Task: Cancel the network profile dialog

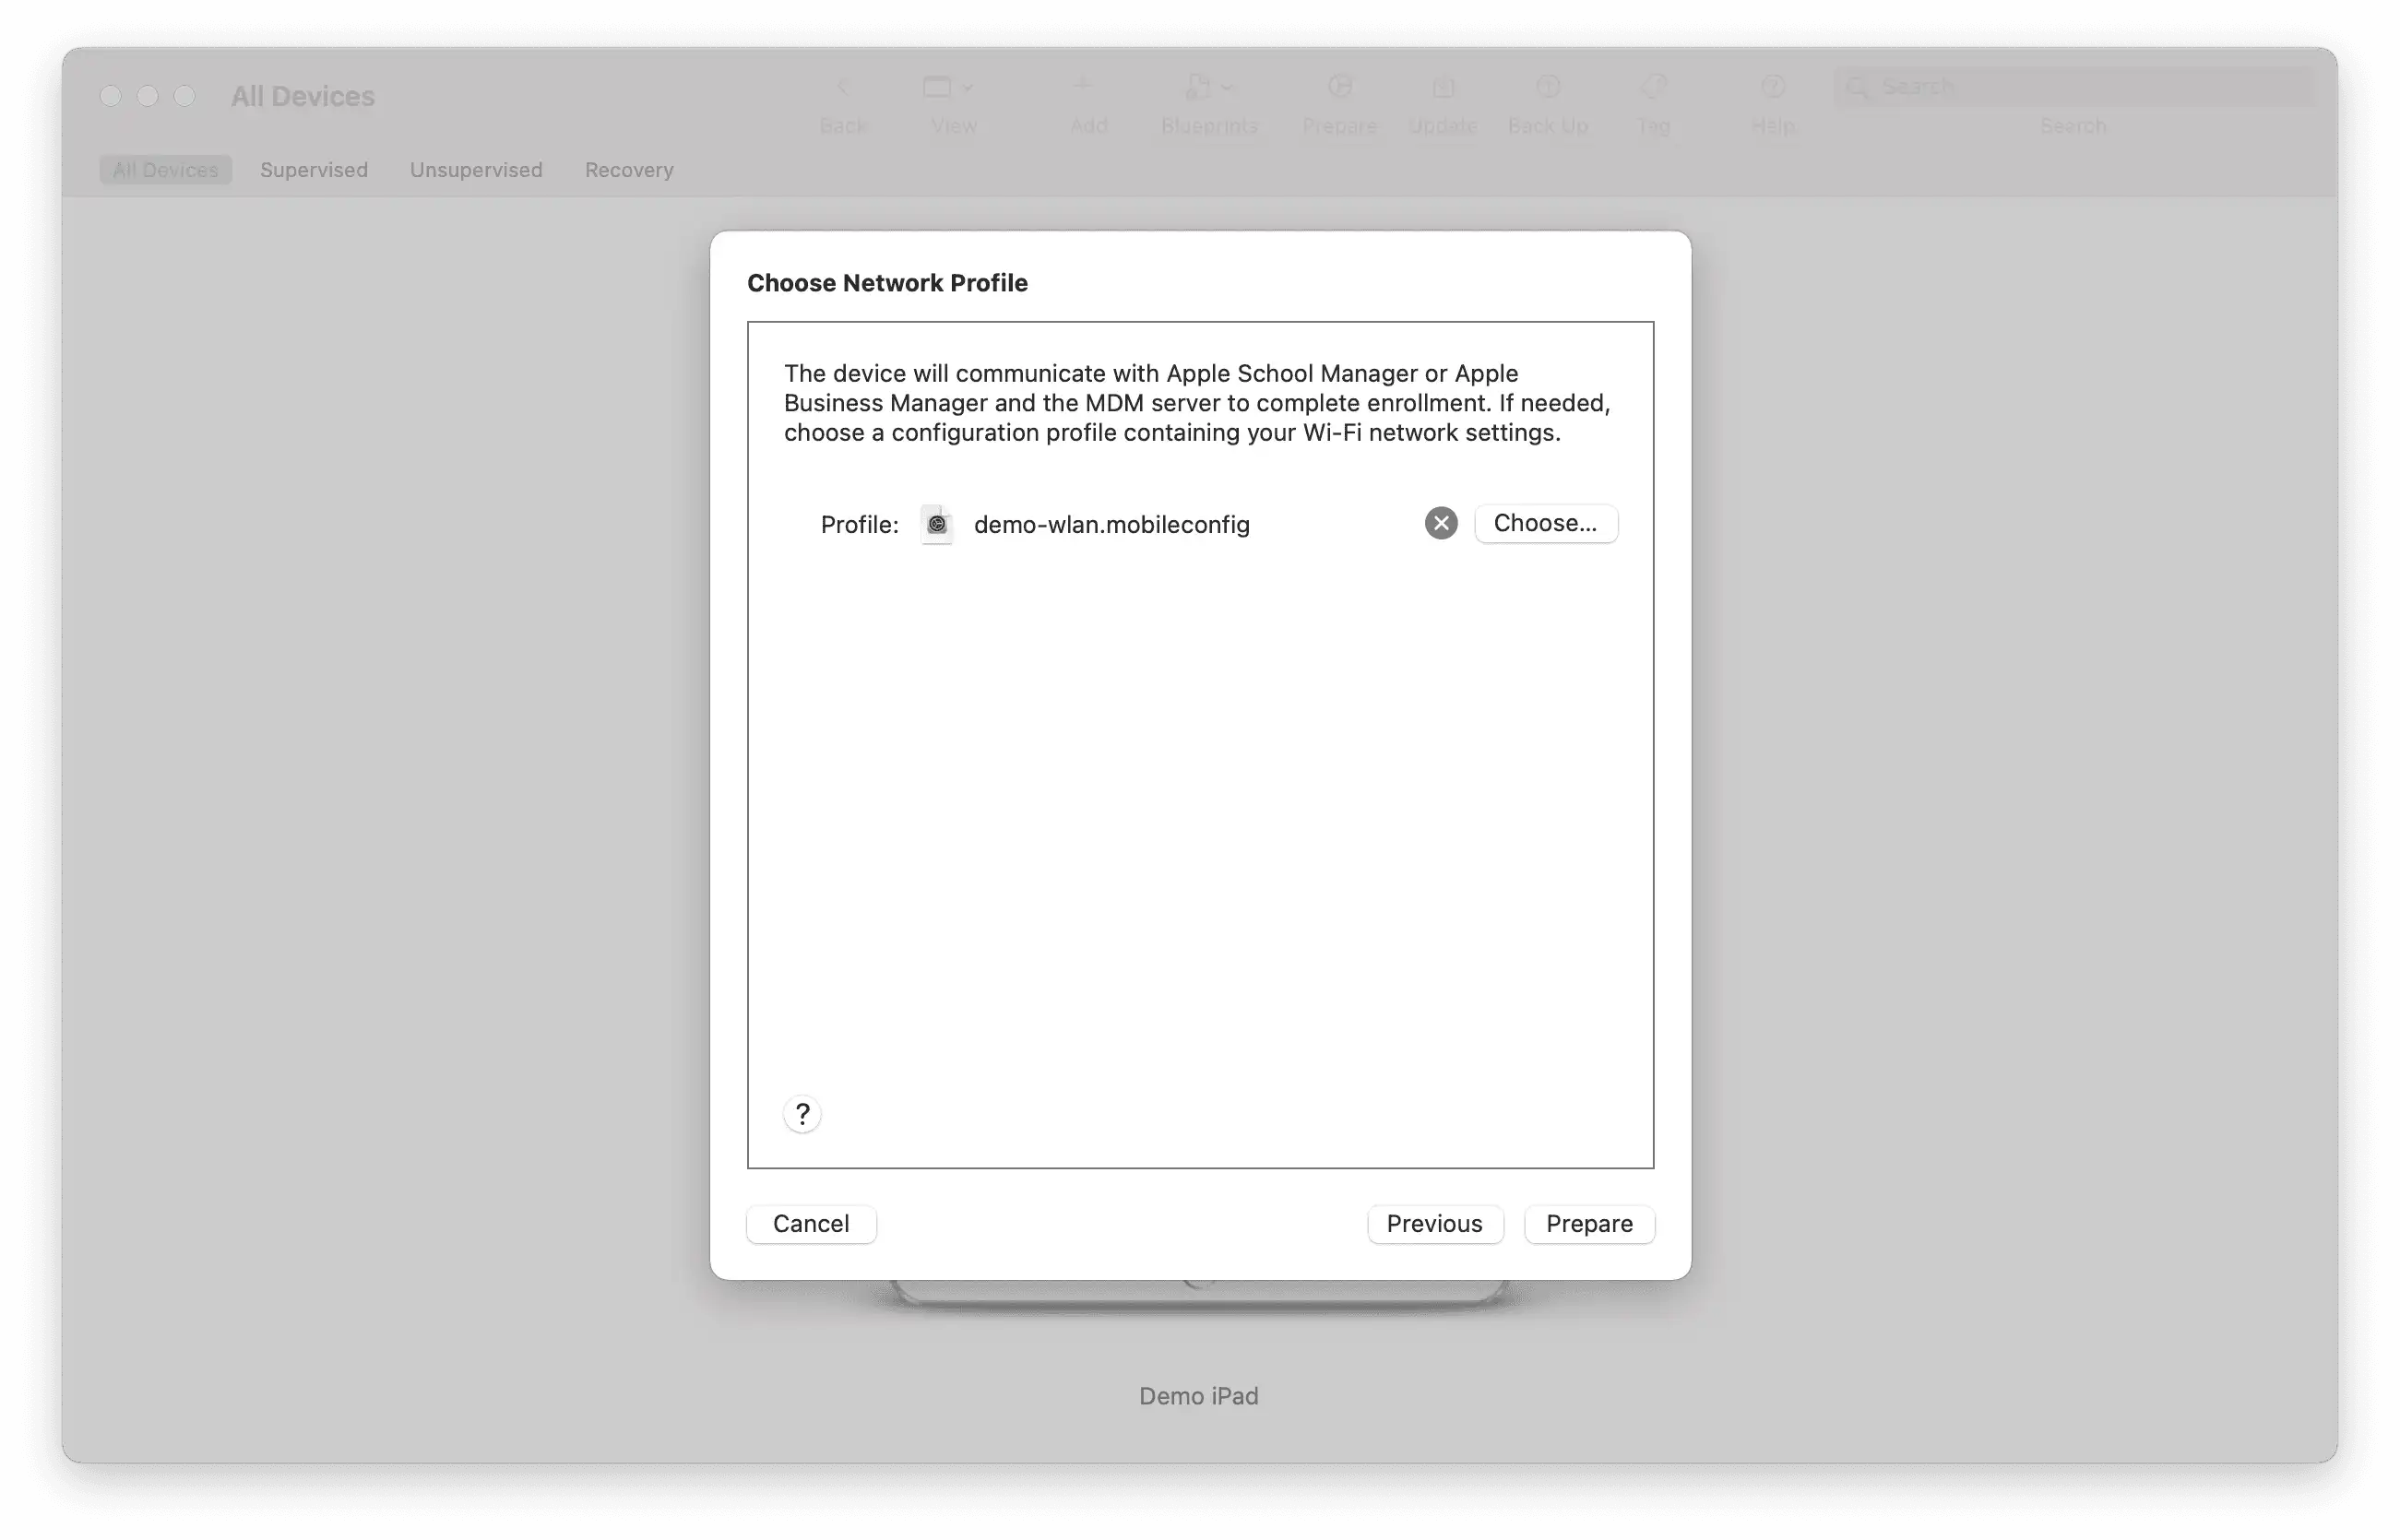Action: tap(811, 1223)
